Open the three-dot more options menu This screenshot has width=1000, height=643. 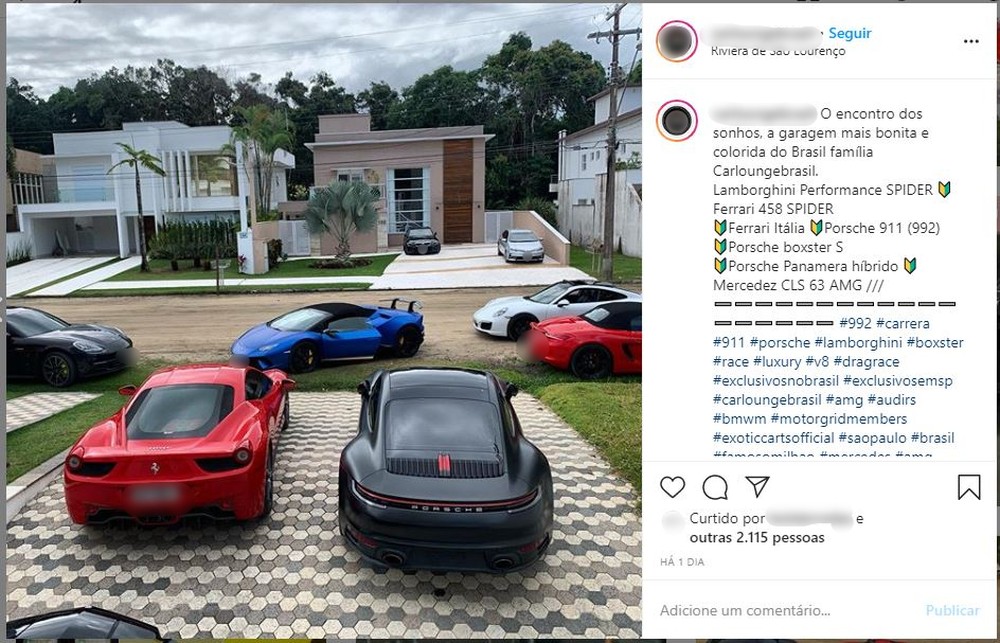click(971, 41)
